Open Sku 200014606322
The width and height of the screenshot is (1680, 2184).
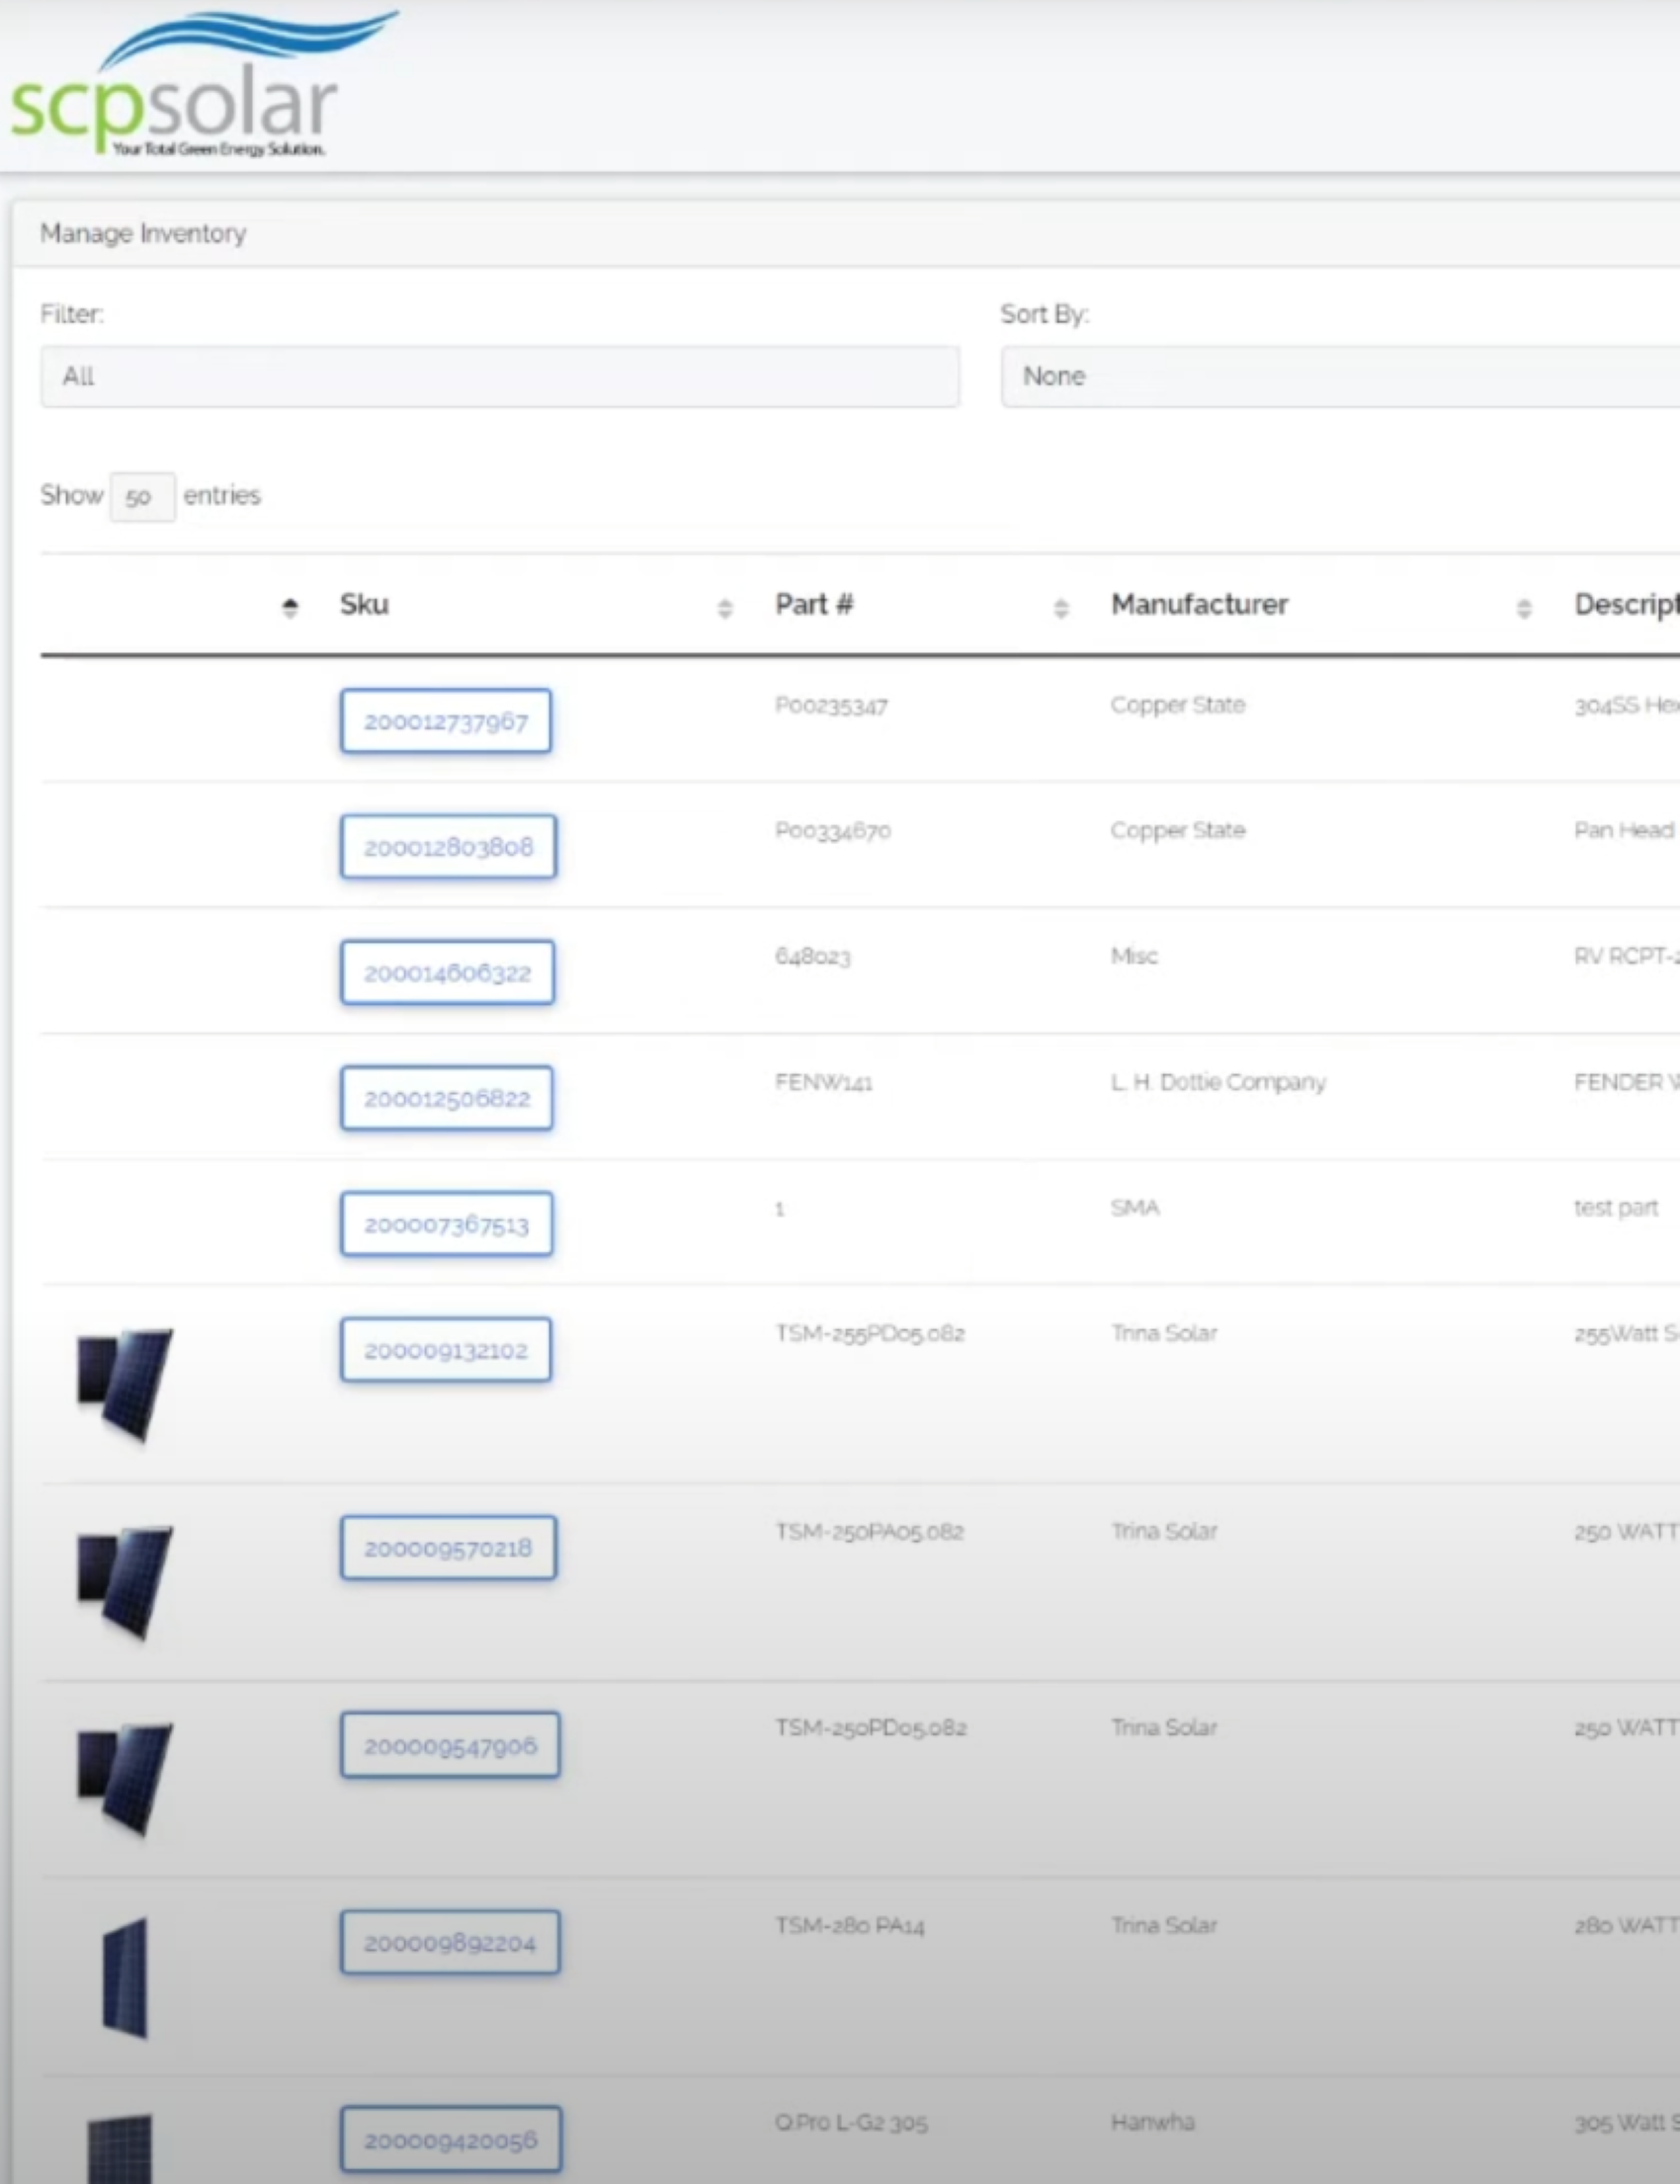447,972
